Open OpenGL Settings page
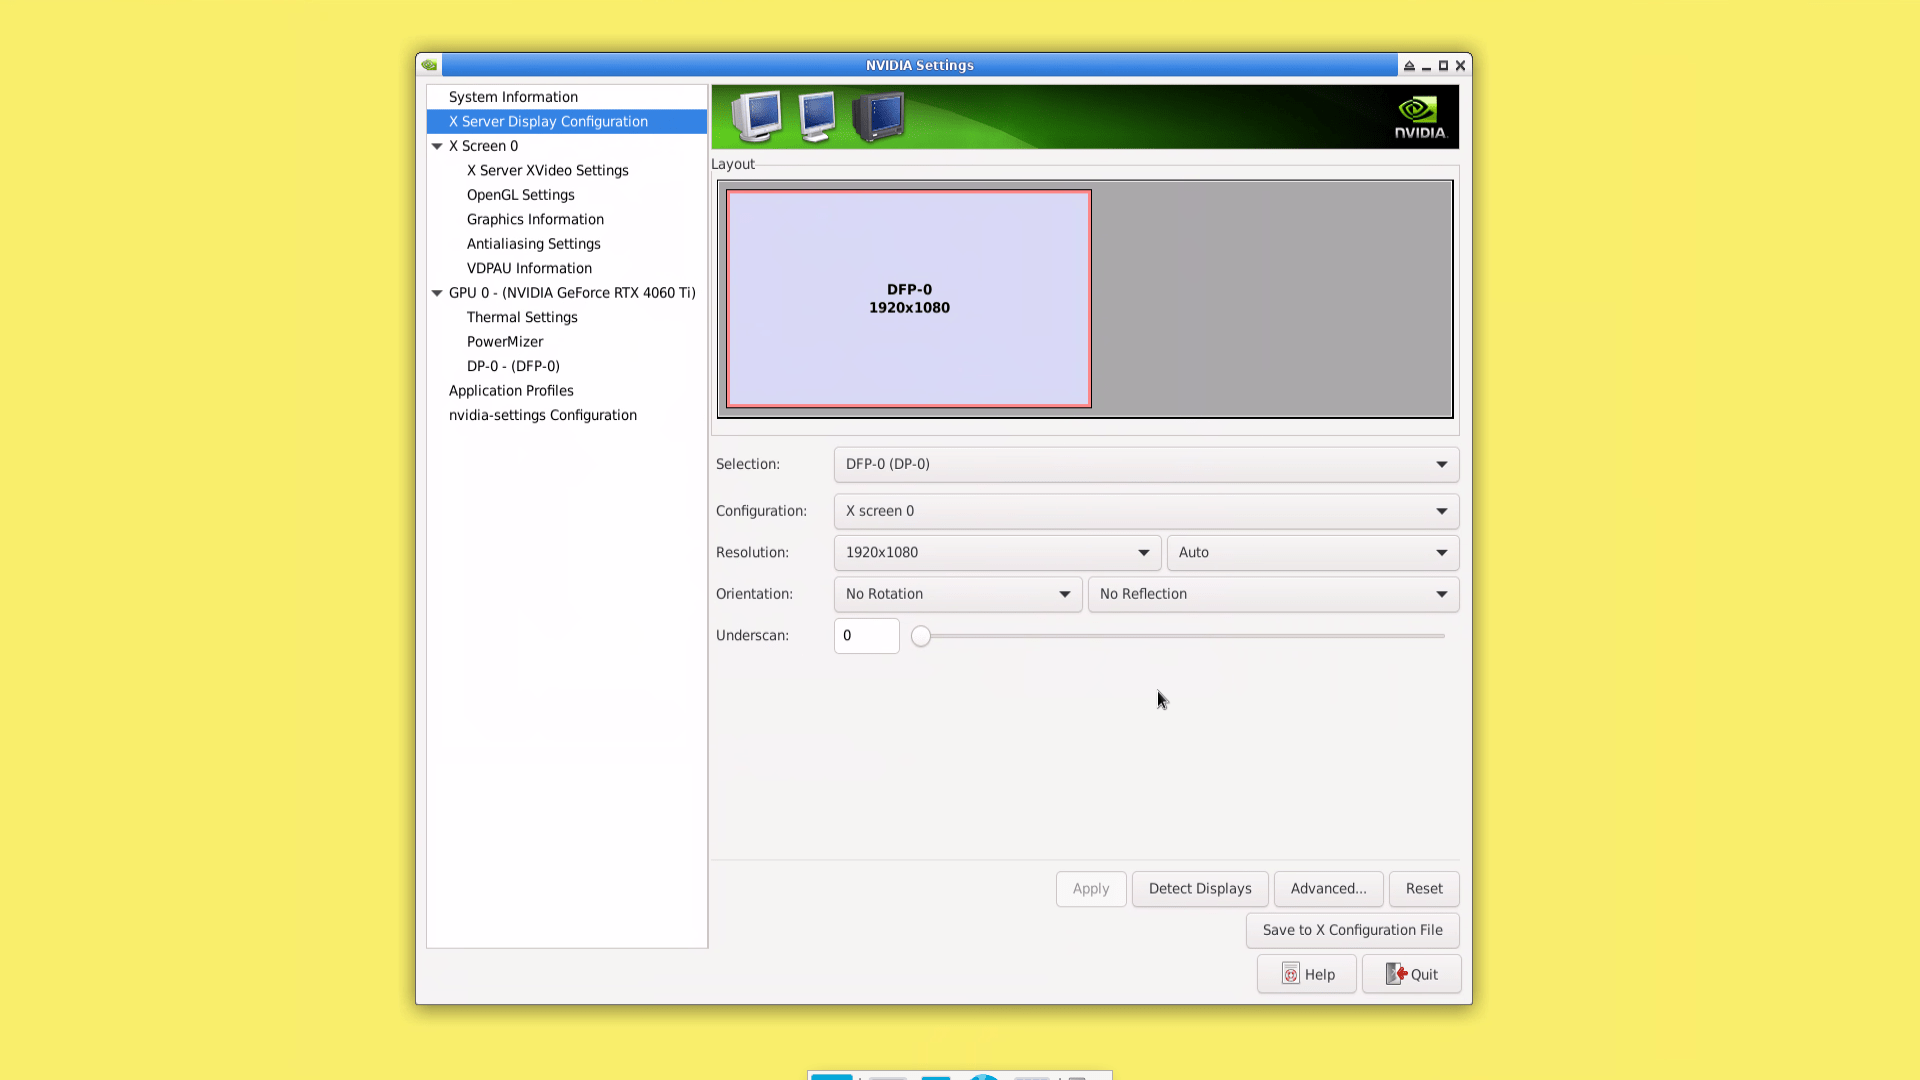This screenshot has width=1920, height=1080. (520, 195)
